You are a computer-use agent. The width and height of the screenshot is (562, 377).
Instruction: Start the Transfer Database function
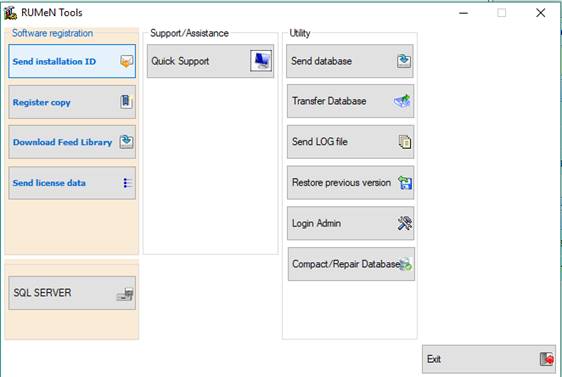click(351, 101)
